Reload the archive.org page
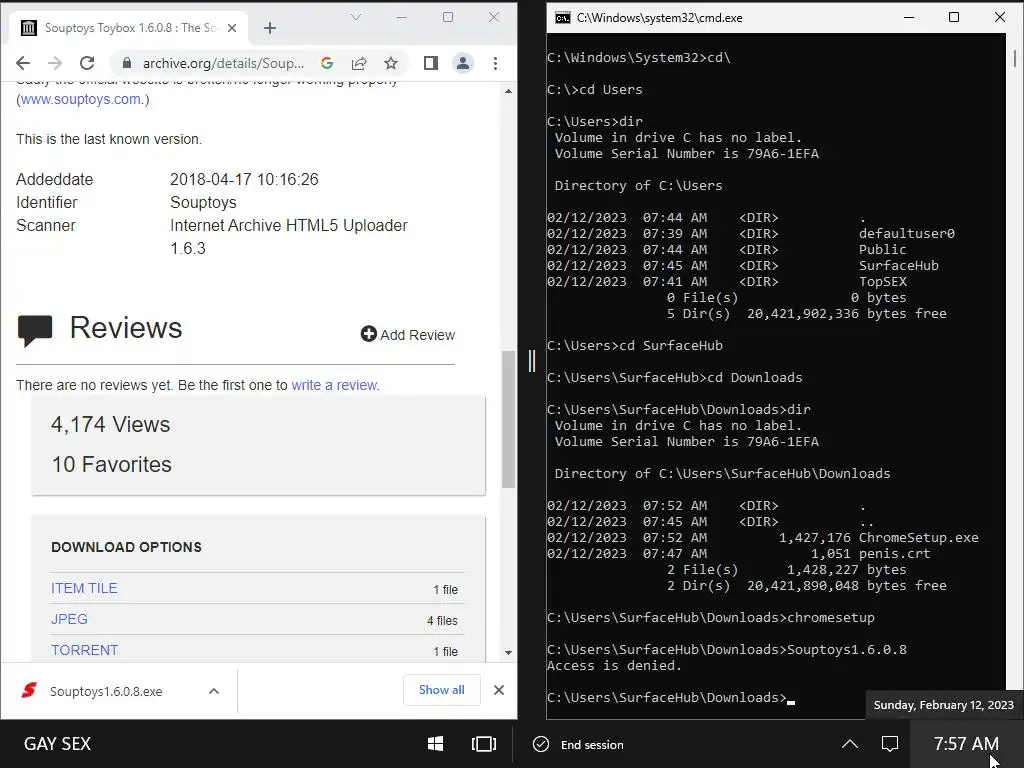 click(x=87, y=63)
